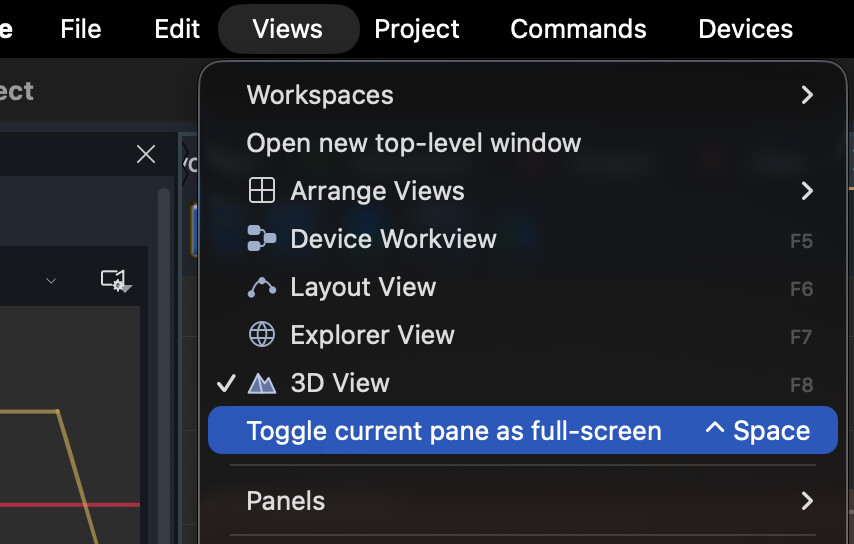The width and height of the screenshot is (854, 544).
Task: Open the Edit menu
Action: coord(177,29)
